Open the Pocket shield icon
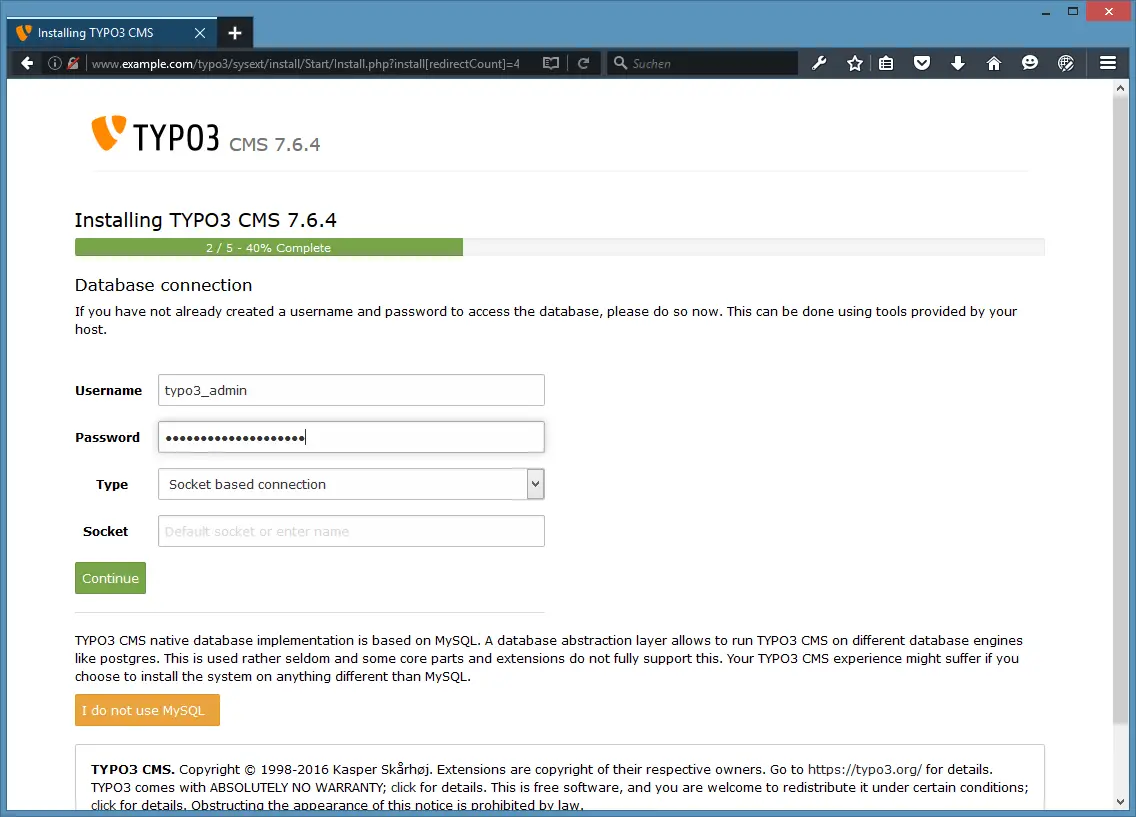The width and height of the screenshot is (1136, 817). point(922,63)
